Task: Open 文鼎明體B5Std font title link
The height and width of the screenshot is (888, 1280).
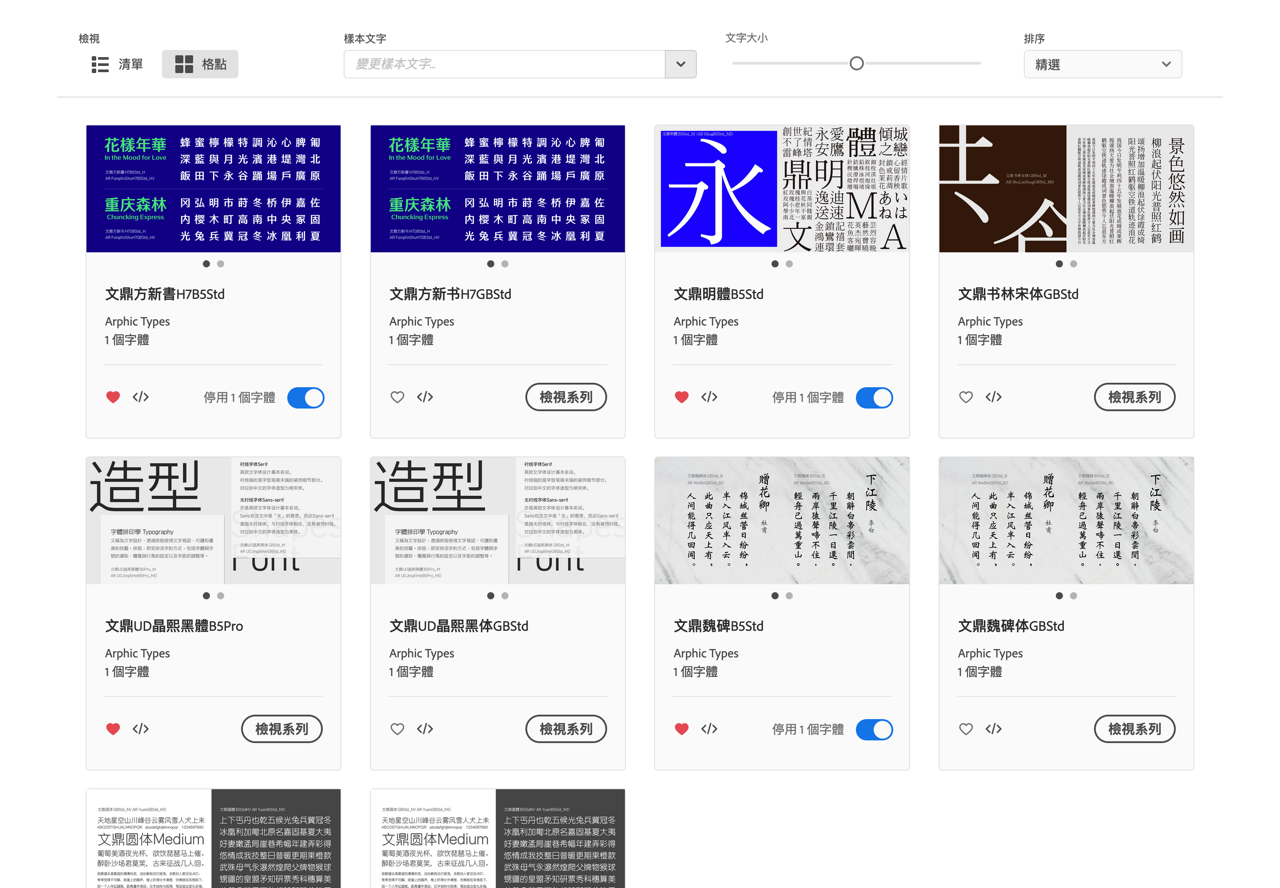Action: 718,294
